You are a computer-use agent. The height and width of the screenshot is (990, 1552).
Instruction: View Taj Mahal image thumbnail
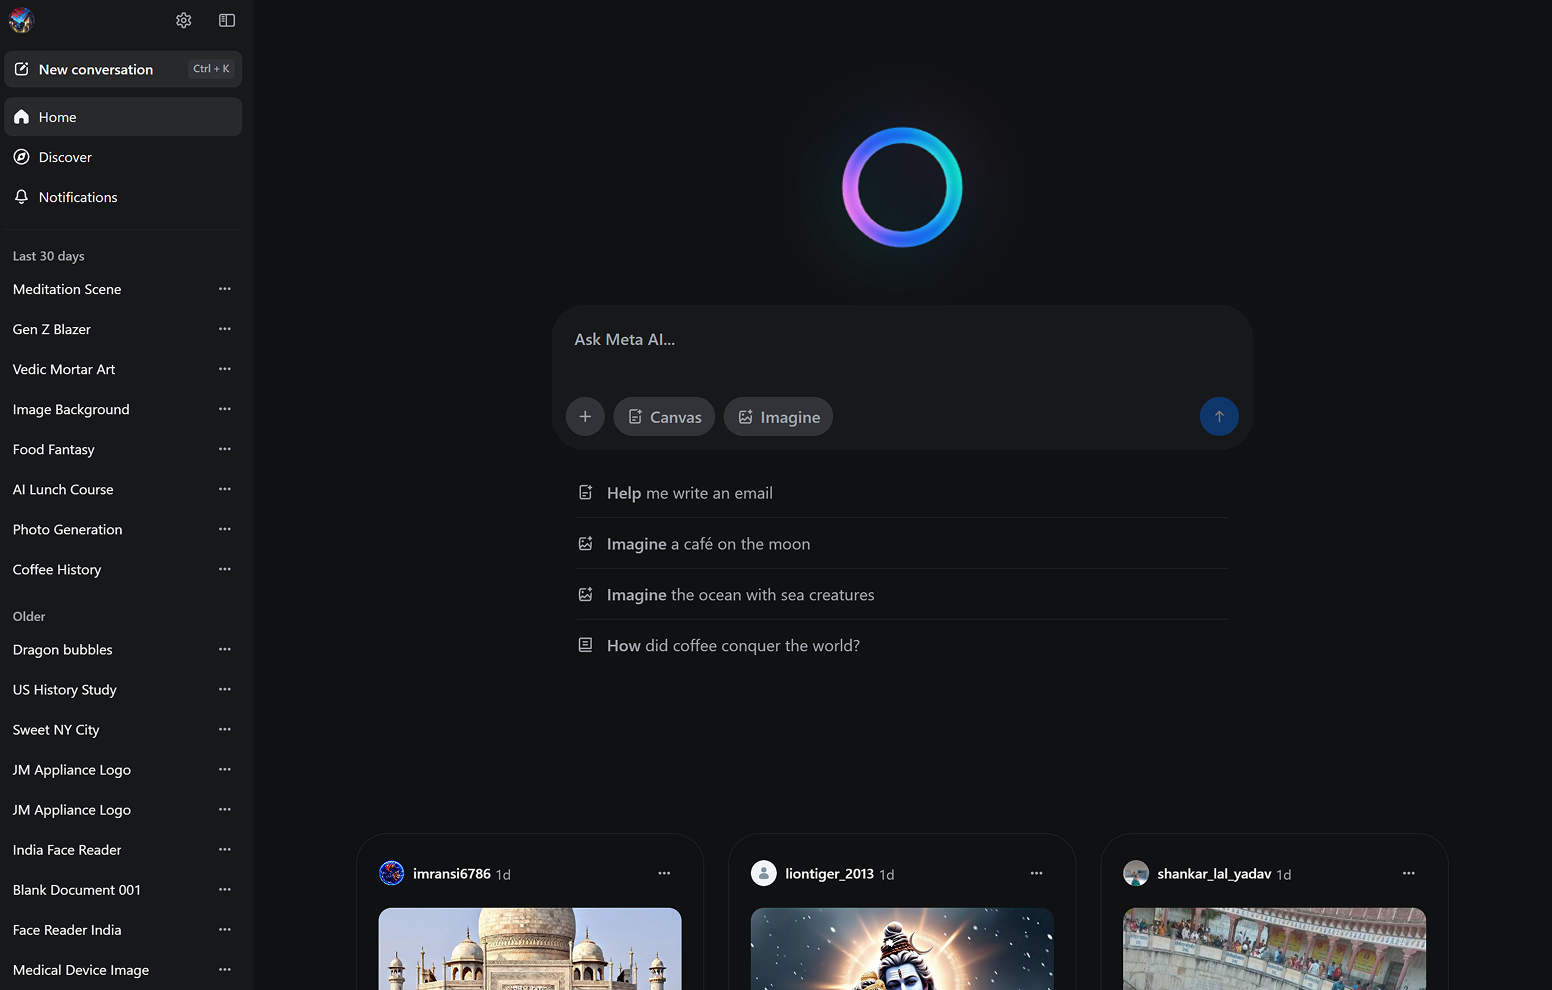(530, 949)
